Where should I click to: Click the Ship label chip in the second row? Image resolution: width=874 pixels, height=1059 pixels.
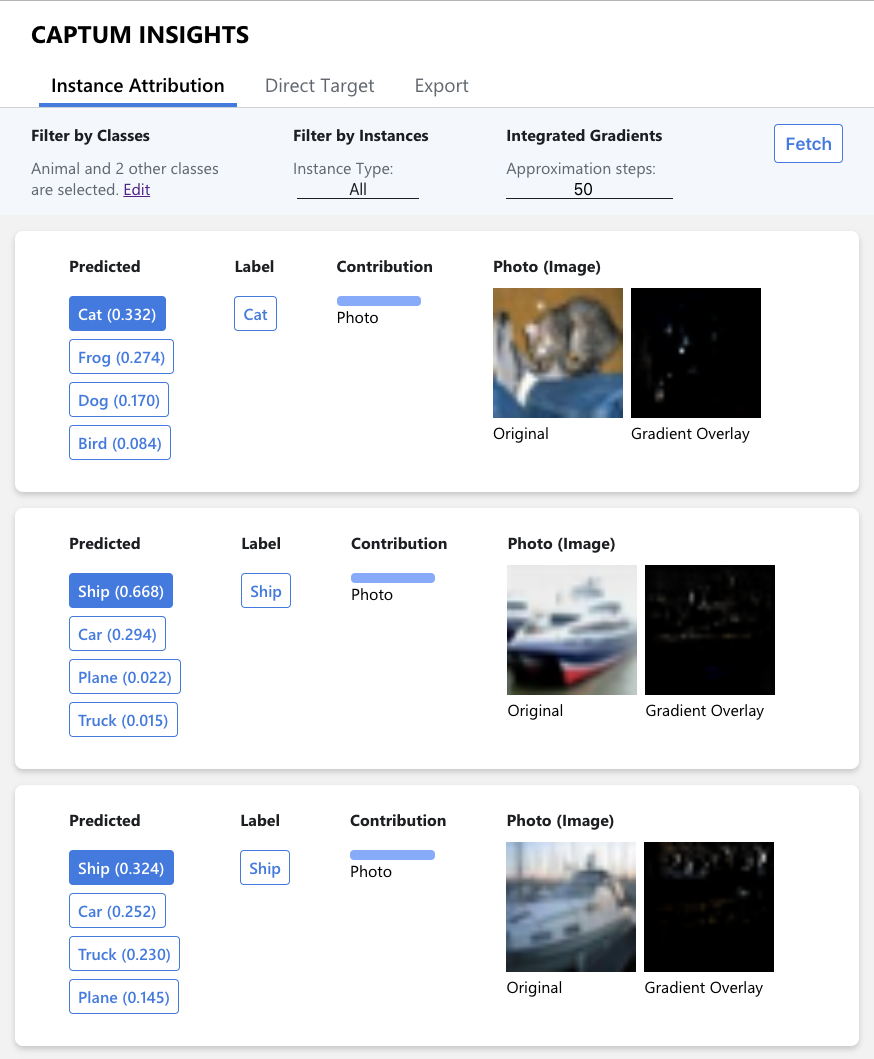tap(265, 590)
